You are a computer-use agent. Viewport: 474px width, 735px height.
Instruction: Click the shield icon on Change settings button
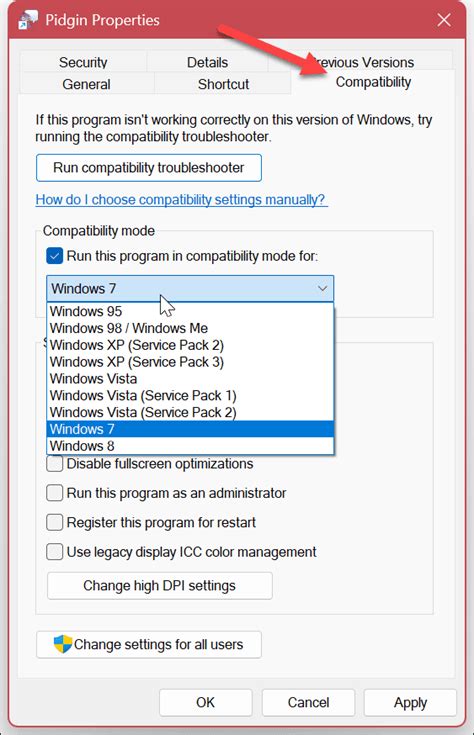coord(63,645)
